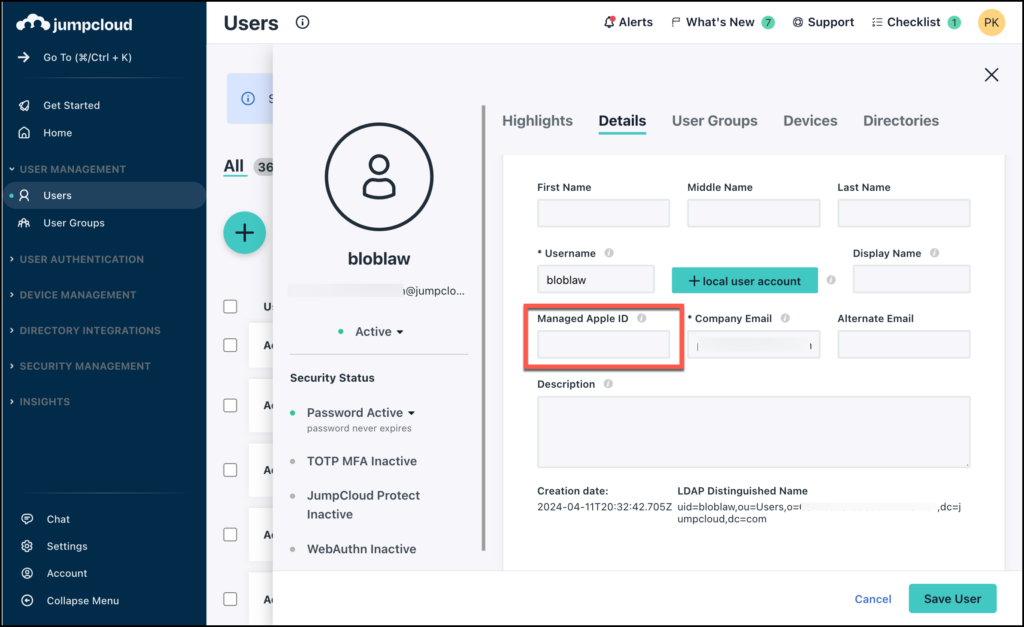Click Managed Apple ID info icon
The image size is (1024, 627).
pos(641,318)
